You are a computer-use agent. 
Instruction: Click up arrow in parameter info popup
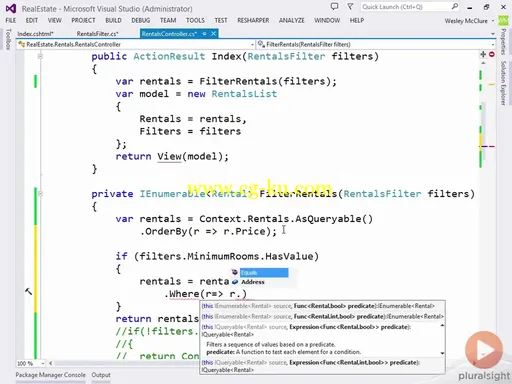pyautogui.click(x=442, y=326)
